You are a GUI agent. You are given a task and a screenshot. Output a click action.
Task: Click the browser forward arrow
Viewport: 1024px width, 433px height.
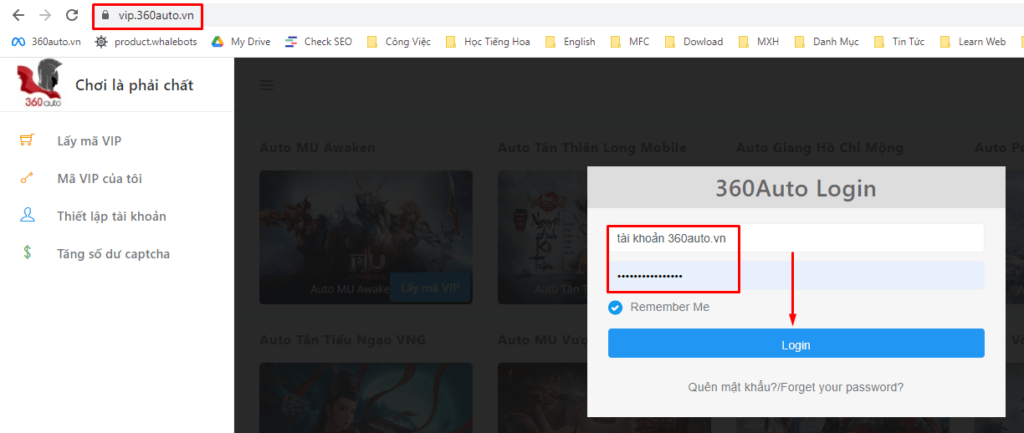(45, 15)
